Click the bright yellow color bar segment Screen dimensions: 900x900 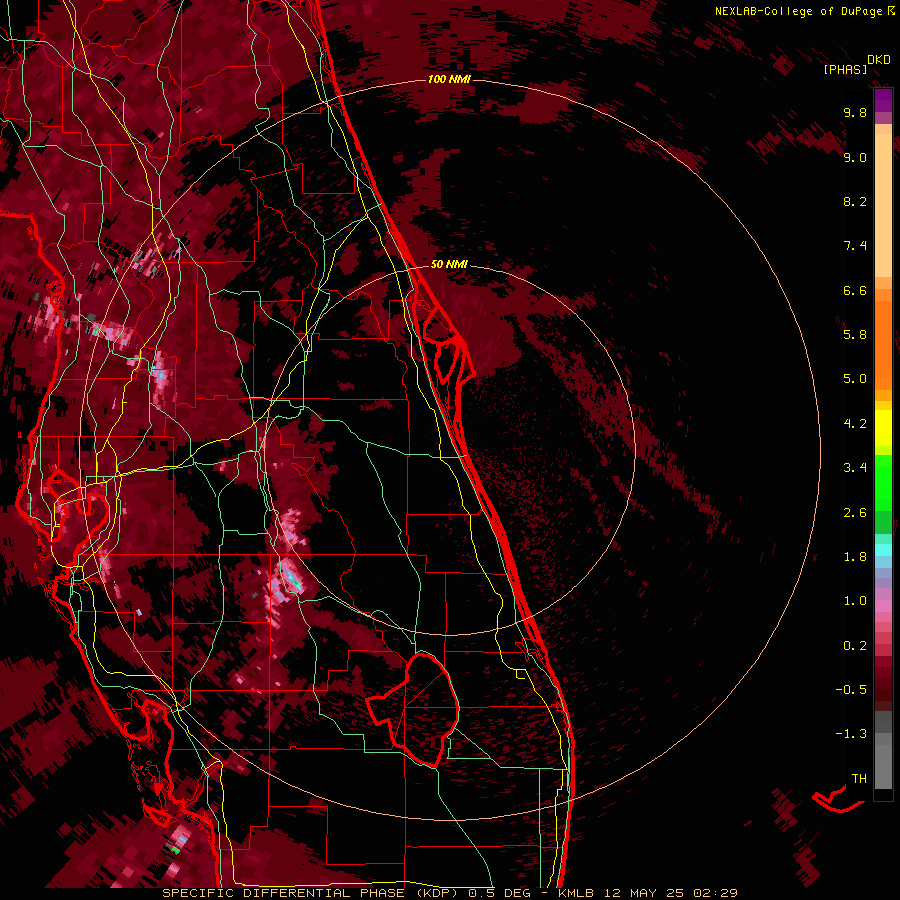pyautogui.click(x=883, y=428)
